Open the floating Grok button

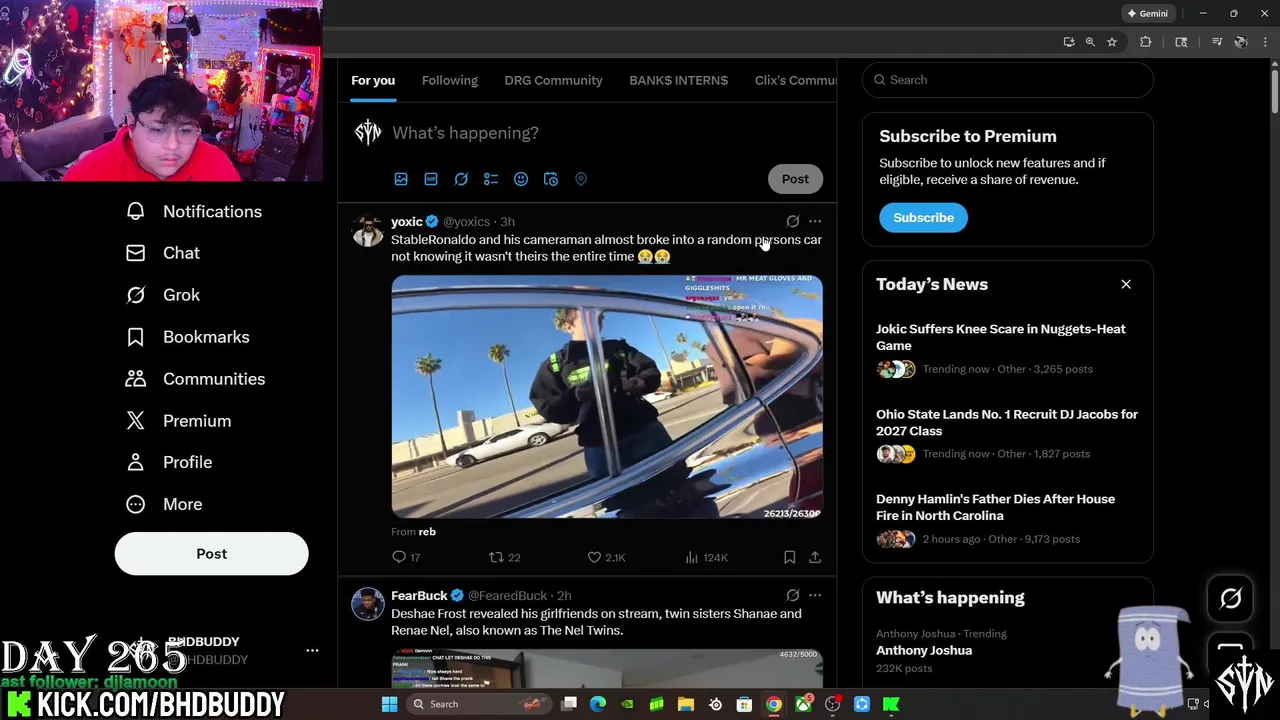pyautogui.click(x=1230, y=598)
